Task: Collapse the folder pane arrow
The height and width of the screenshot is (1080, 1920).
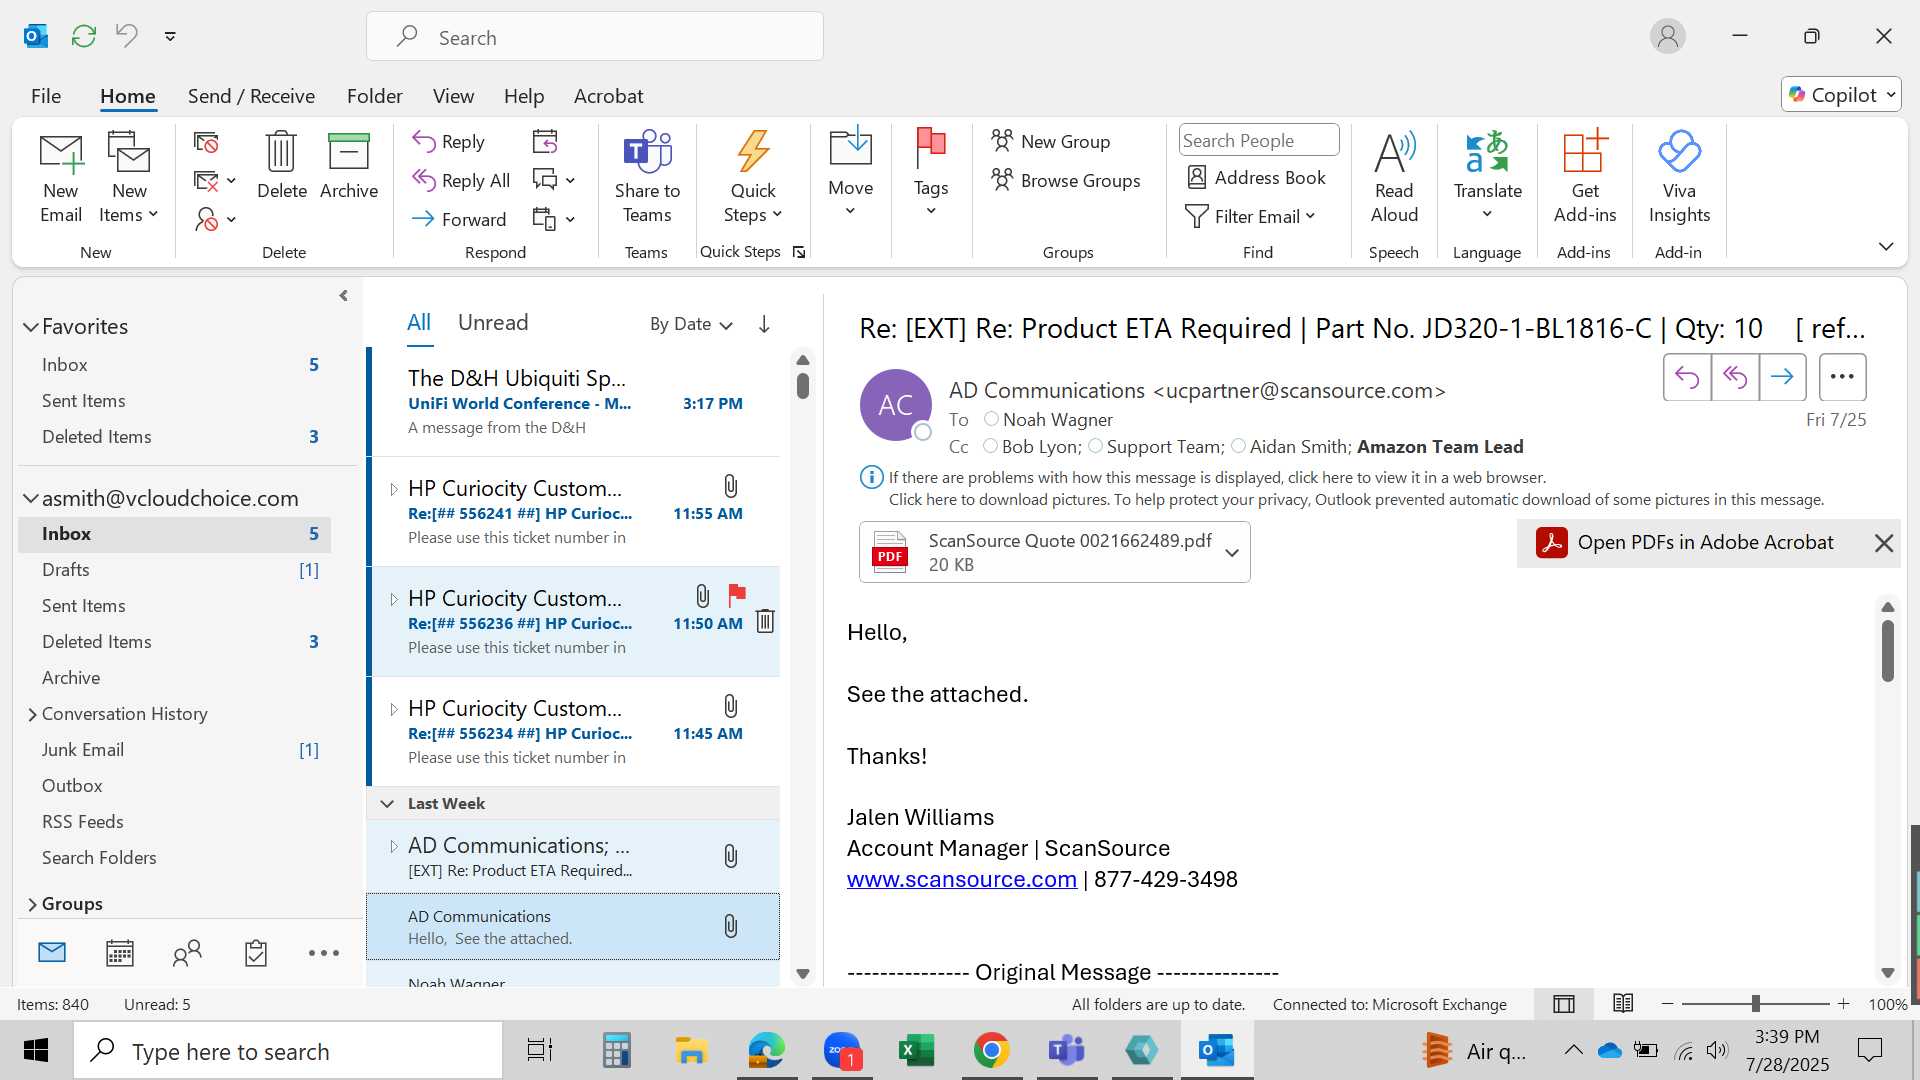Action: 343,296
